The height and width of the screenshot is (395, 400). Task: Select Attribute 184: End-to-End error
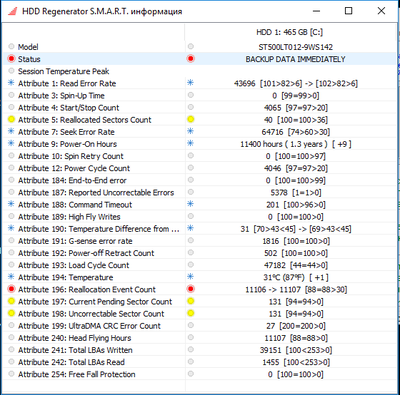72,180
